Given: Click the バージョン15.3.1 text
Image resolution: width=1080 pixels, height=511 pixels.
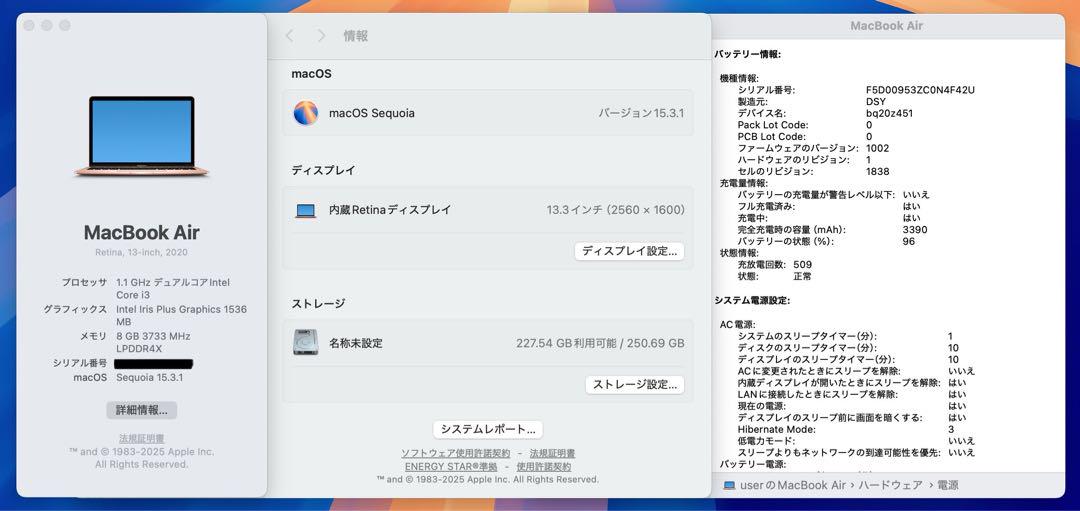Looking at the screenshot, I should [641, 113].
